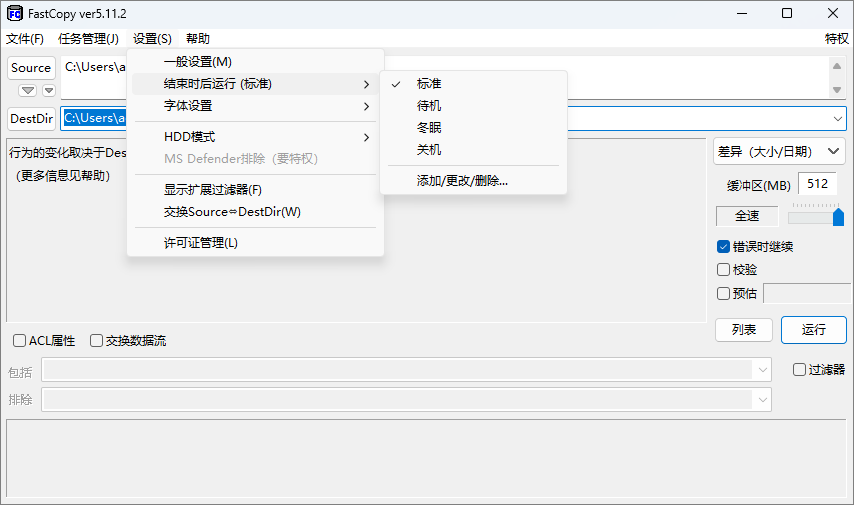This screenshot has height=505, width=854.
Task: Click the 列表 button
Action: [743, 330]
